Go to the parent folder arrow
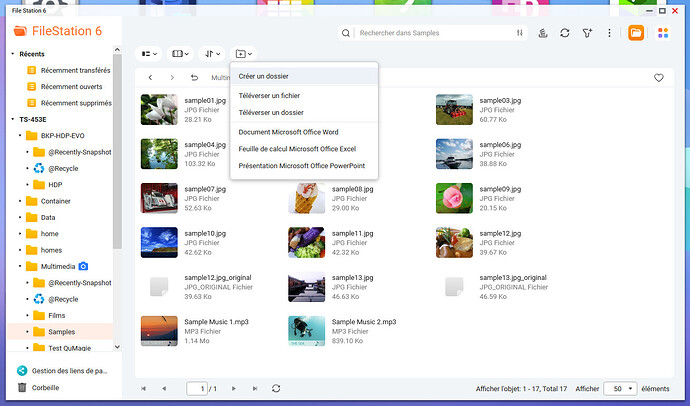This screenshot has height=406, width=690. (194, 77)
